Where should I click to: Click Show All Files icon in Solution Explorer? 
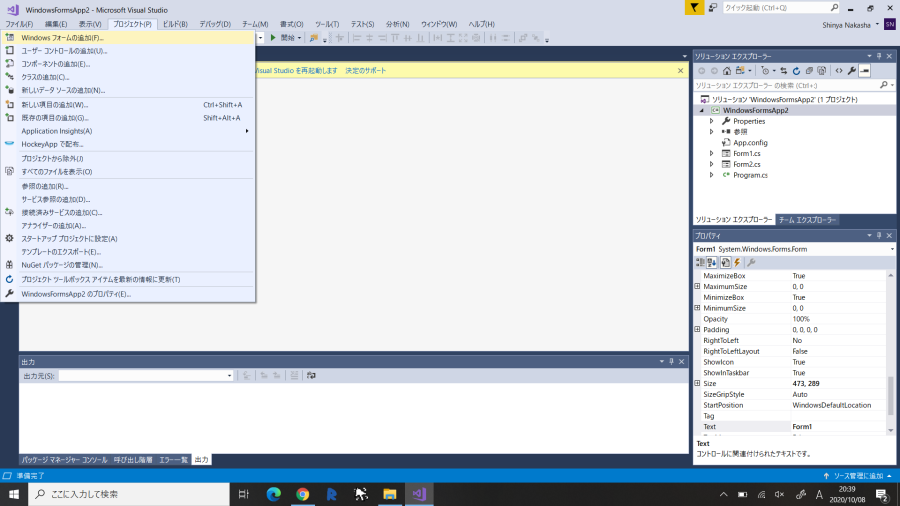point(822,71)
